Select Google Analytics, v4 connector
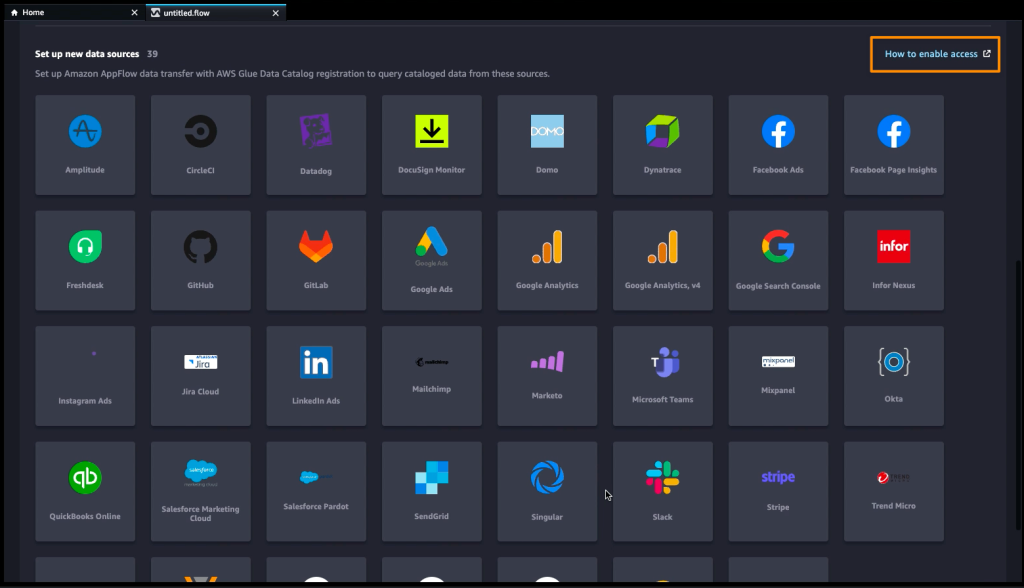This screenshot has height=588, width=1024. pyautogui.click(x=663, y=261)
